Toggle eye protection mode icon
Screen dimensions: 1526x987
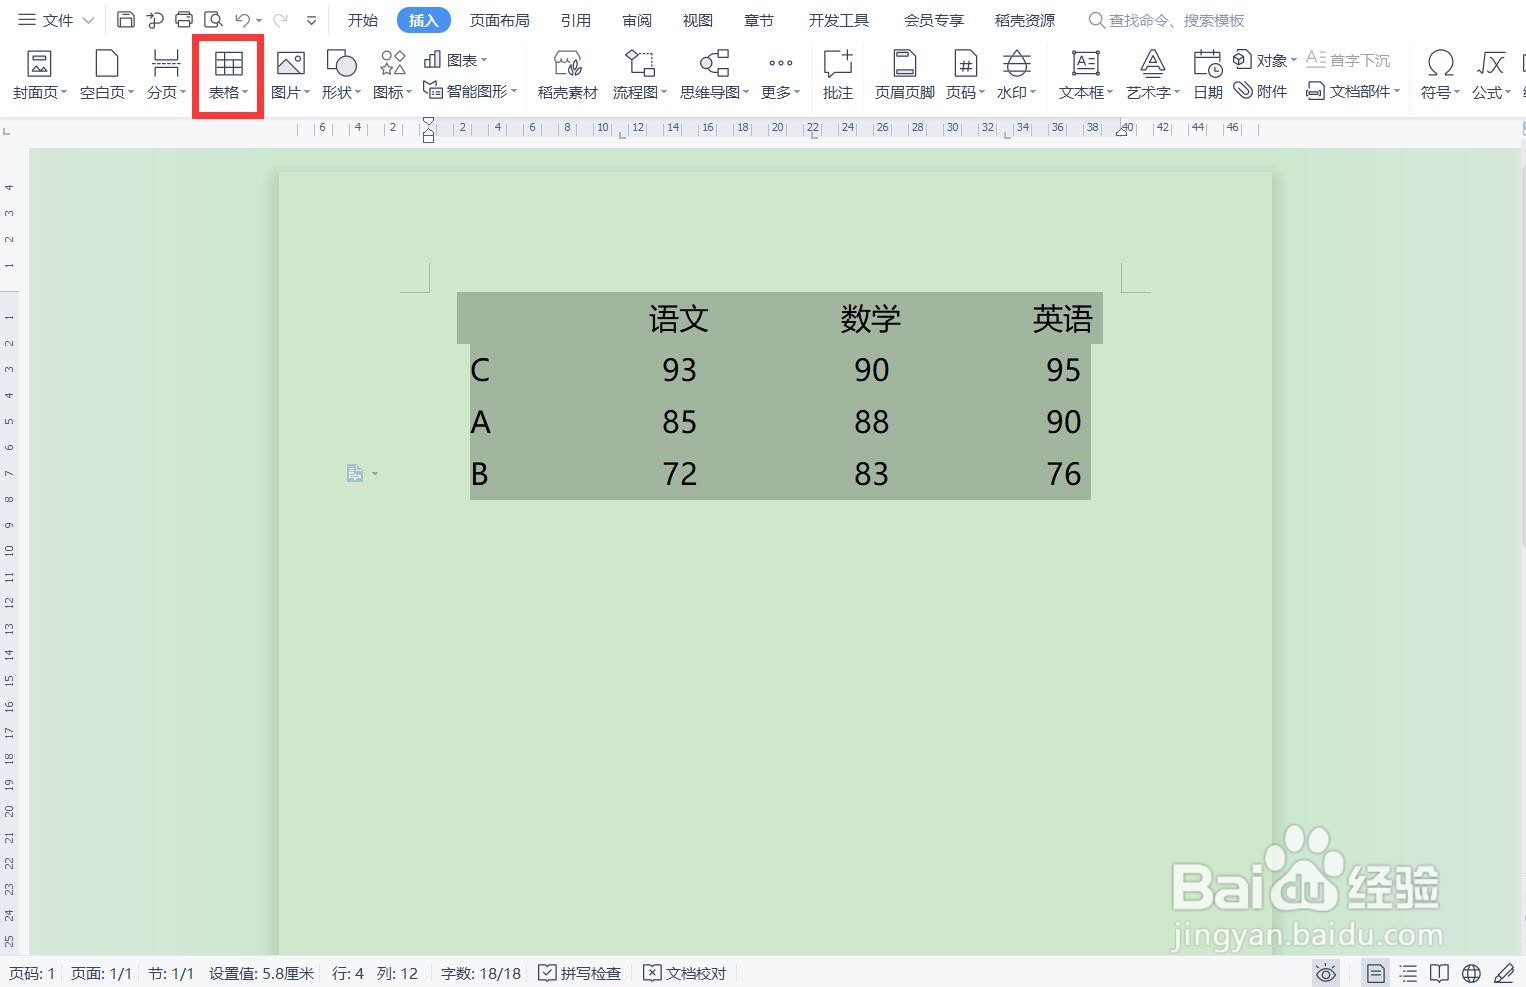pyautogui.click(x=1326, y=973)
